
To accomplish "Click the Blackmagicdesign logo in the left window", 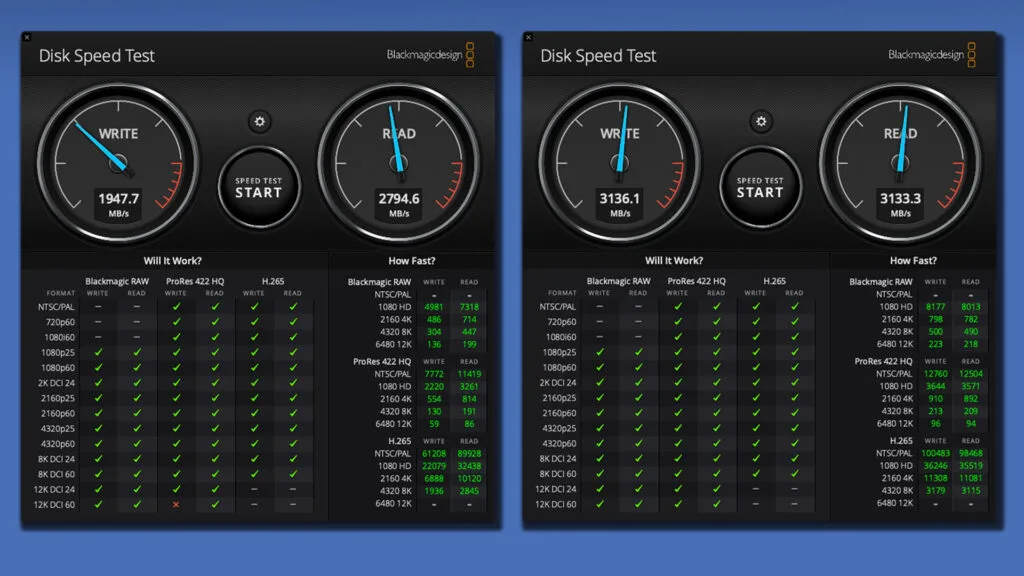I will tap(431, 55).
